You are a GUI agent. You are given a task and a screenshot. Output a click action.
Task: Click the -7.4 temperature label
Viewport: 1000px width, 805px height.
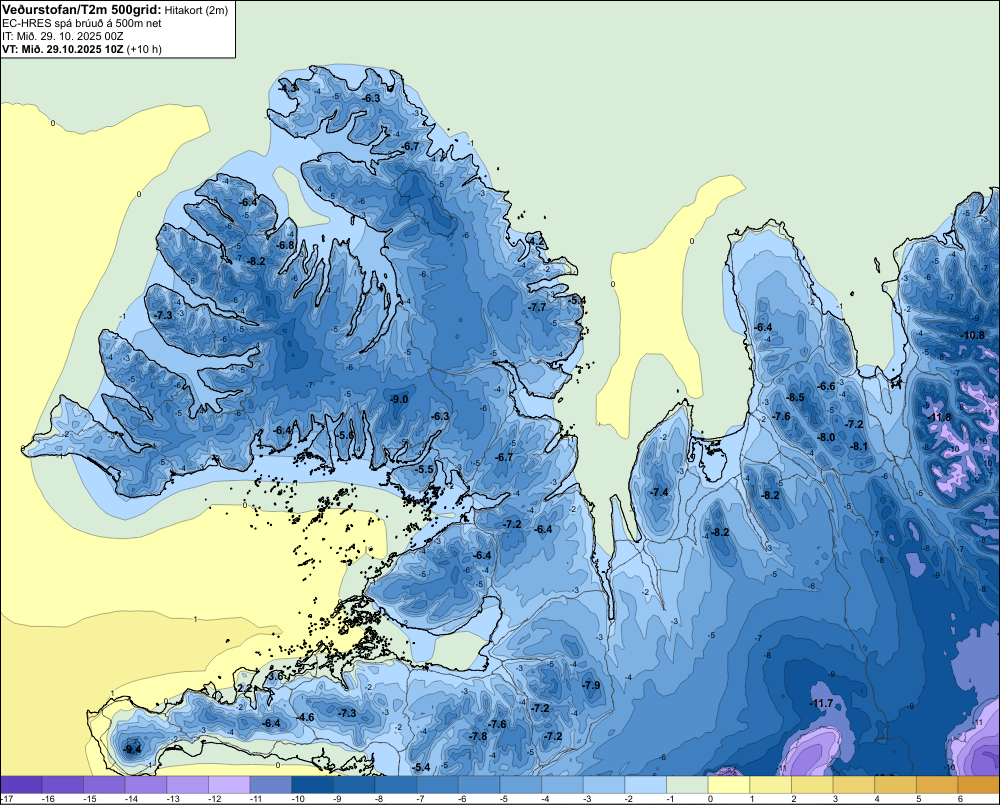(659, 492)
